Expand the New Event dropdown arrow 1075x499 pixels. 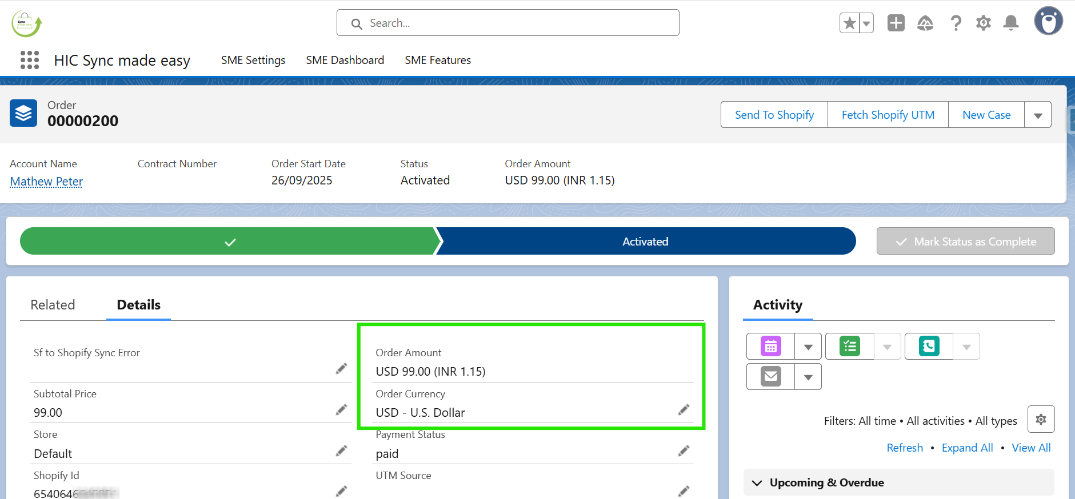click(x=808, y=347)
